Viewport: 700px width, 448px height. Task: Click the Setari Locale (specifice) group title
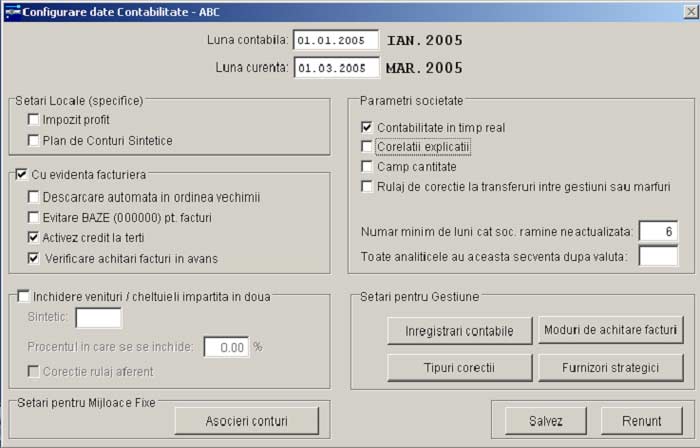point(79,101)
